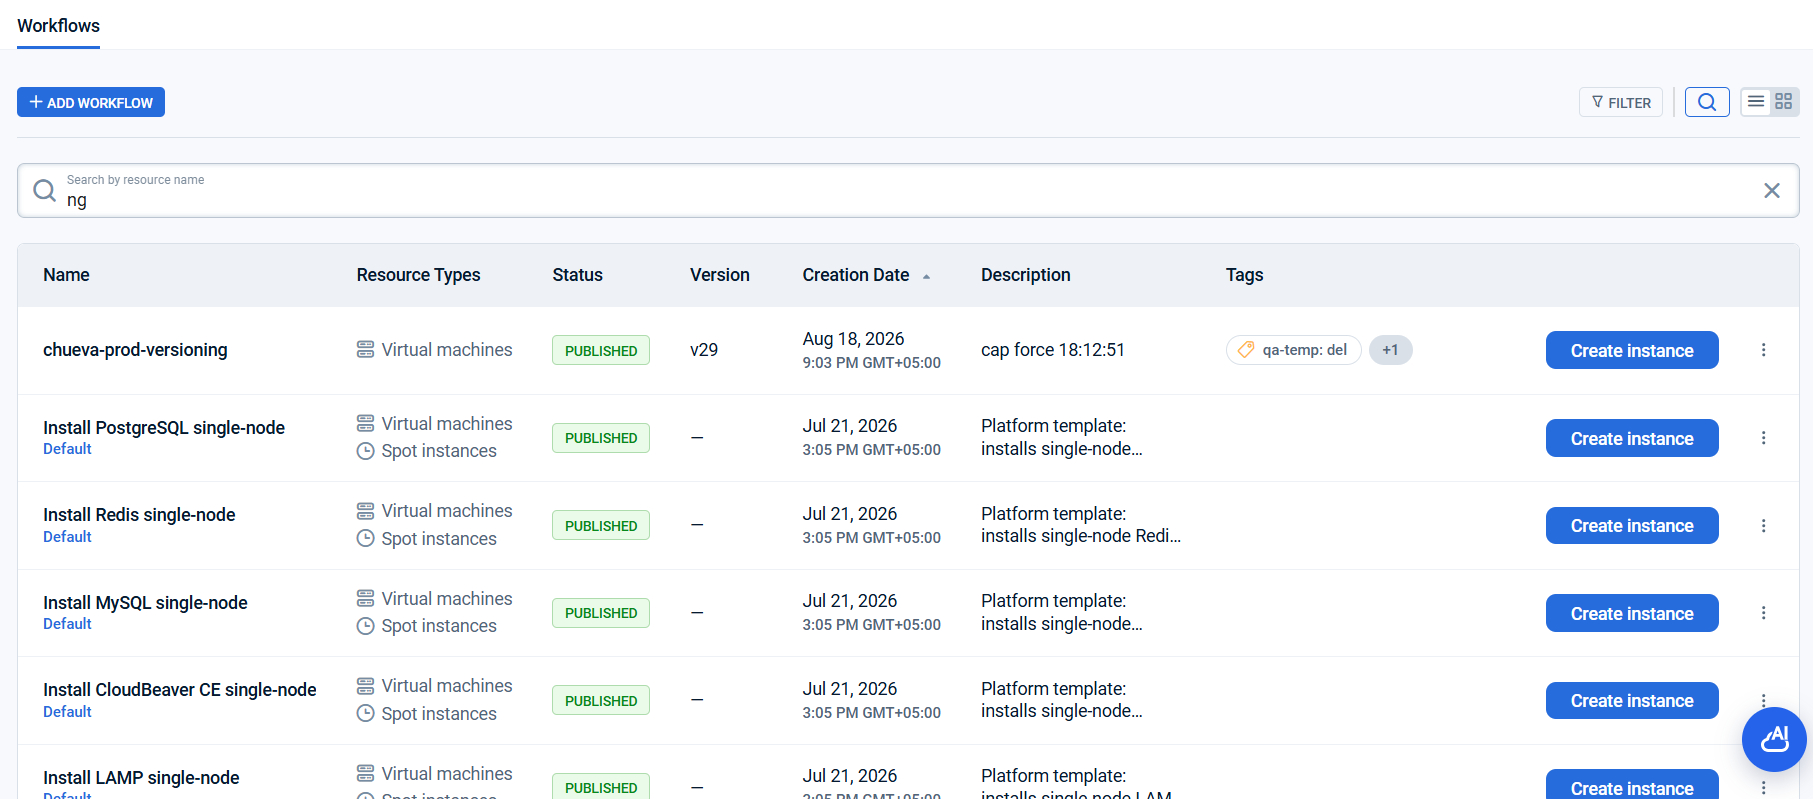Image resolution: width=1813 pixels, height=799 pixels.
Task: Sort by Version column header
Action: (719, 275)
